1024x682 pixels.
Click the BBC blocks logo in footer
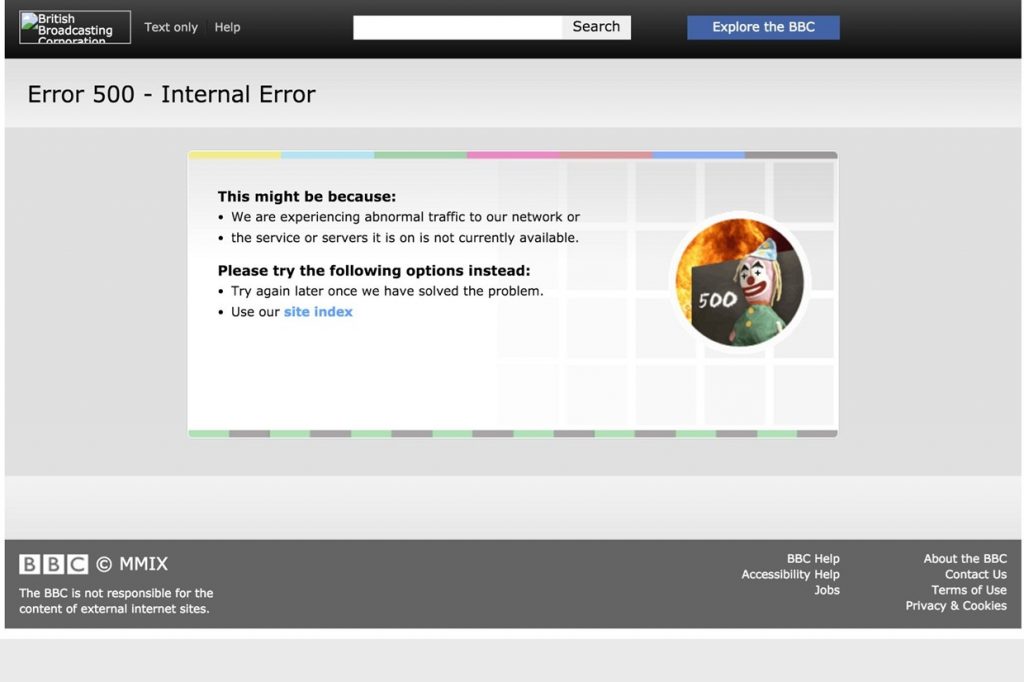pos(53,564)
